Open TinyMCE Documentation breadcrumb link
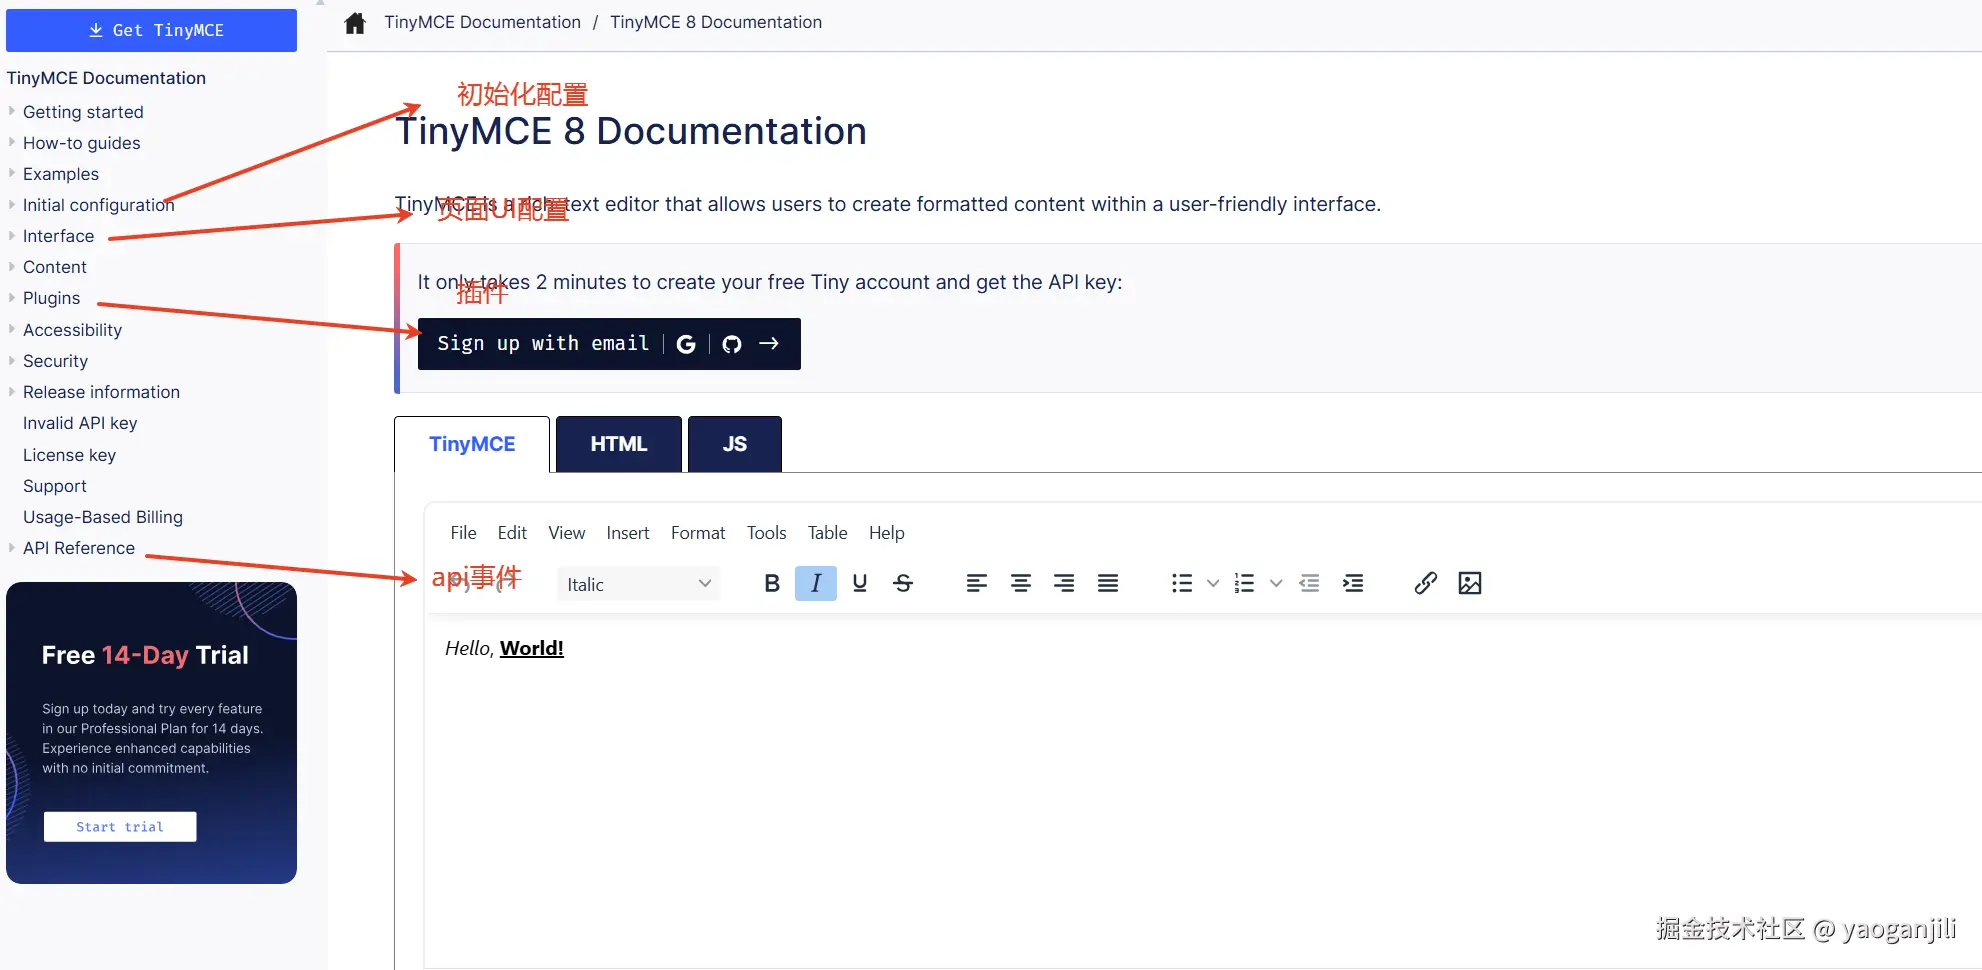Image resolution: width=1982 pixels, height=970 pixels. pyautogui.click(x=483, y=22)
